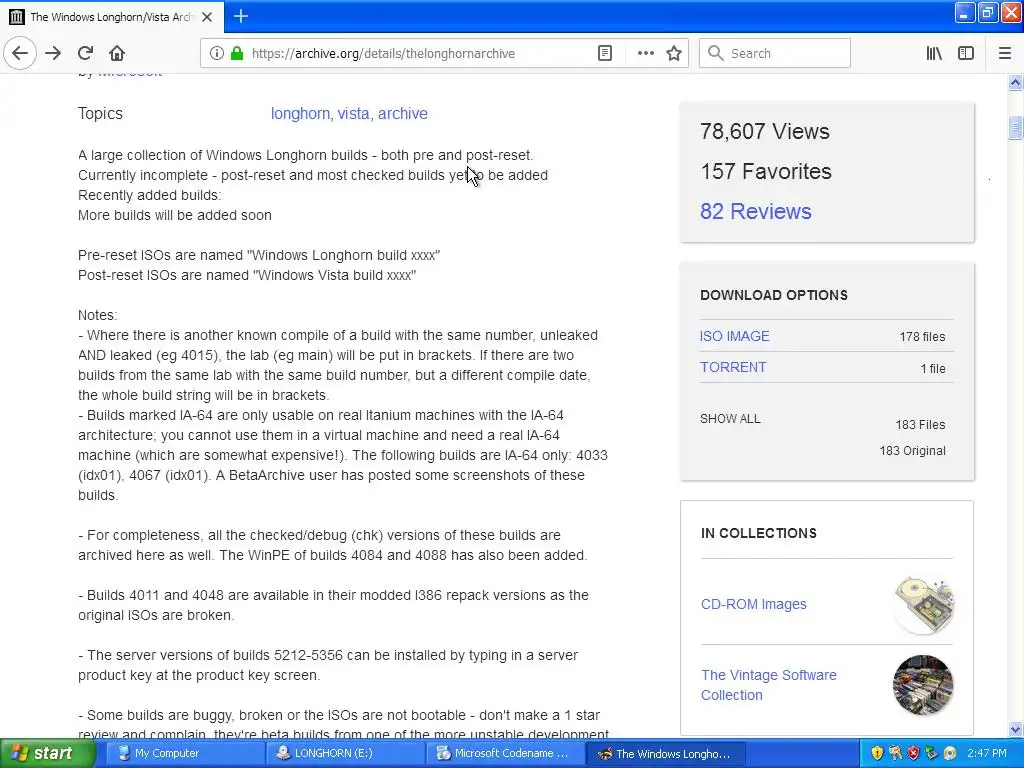Image resolution: width=1024 pixels, height=768 pixels.
Task: Click SHOW ALL download files
Action: coord(730,419)
